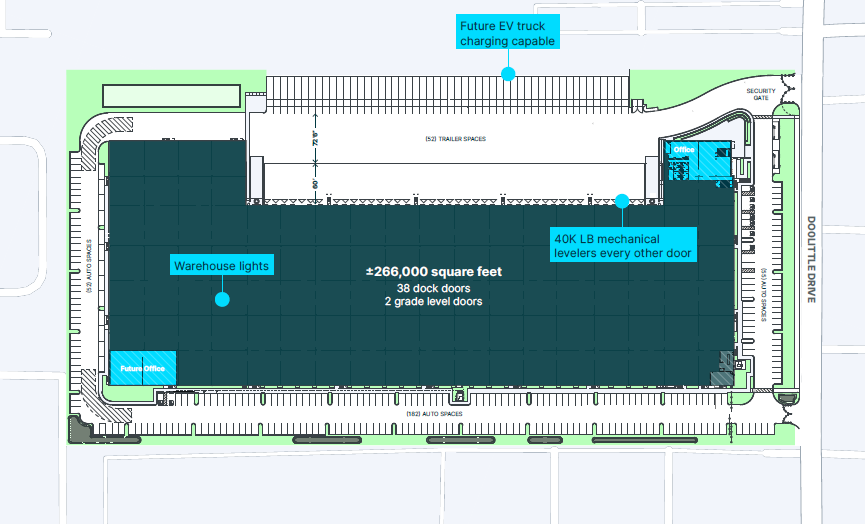865x524 pixels.
Task: Click the (182) Auto Spaces label
Action: pos(432,413)
